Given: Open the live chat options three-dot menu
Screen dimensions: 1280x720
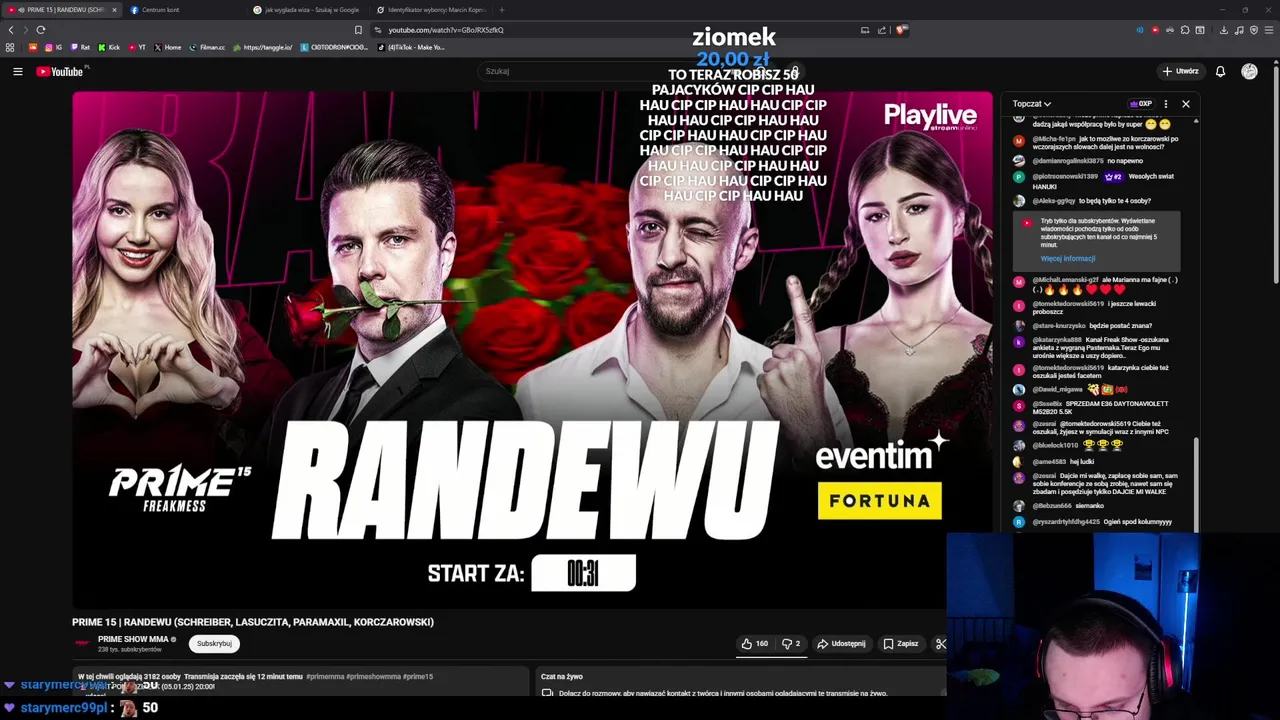Looking at the screenshot, I should [1165, 104].
